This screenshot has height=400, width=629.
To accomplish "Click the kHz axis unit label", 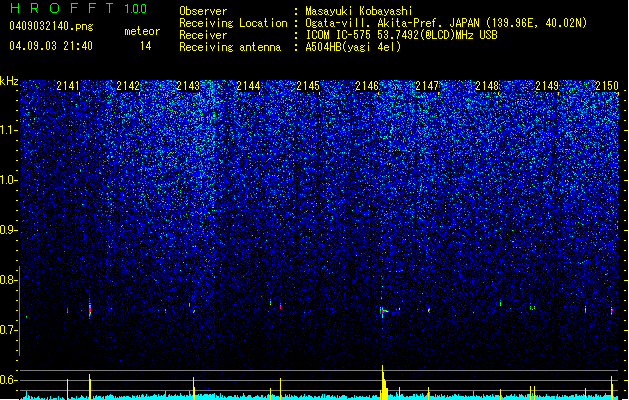I will pos(9,81).
